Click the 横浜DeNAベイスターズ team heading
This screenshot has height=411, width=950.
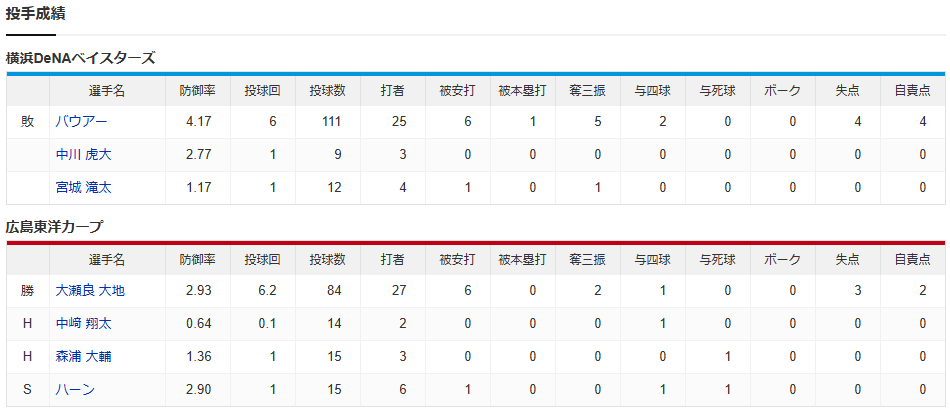(x=81, y=58)
